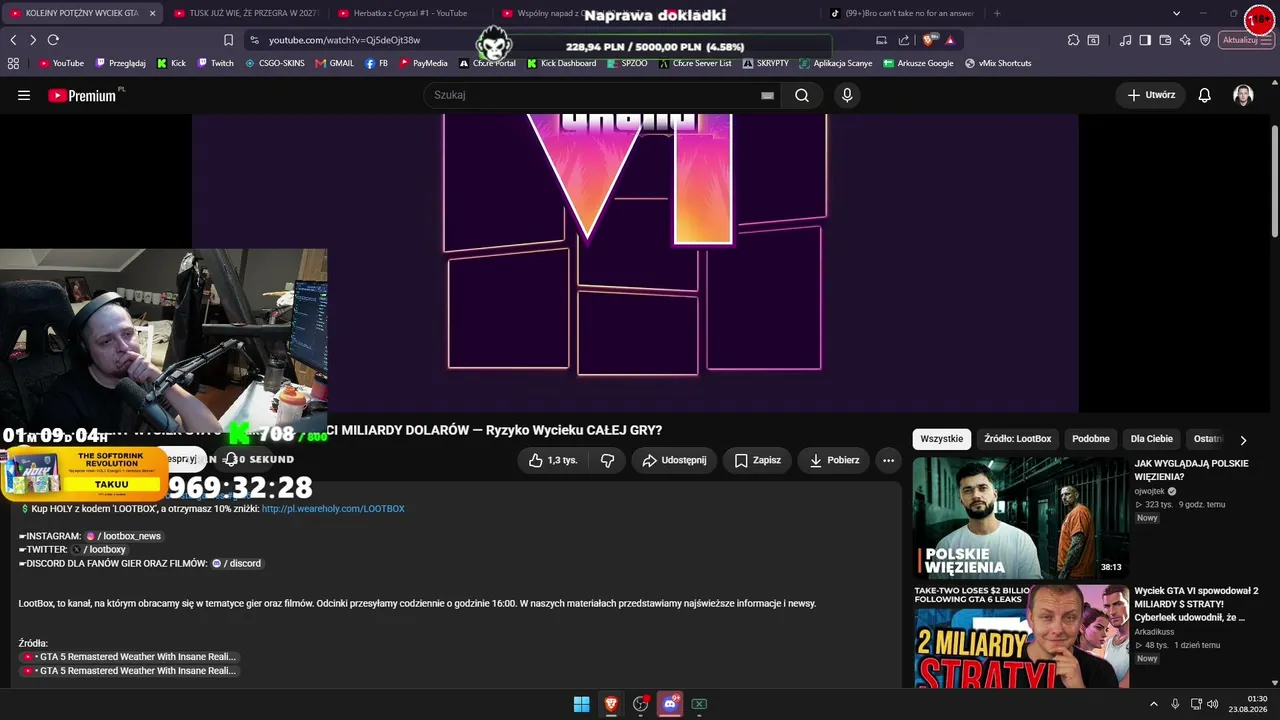1280x720 pixels.
Task: Open the Brave Wallet icon
Action: [x=1165, y=40]
